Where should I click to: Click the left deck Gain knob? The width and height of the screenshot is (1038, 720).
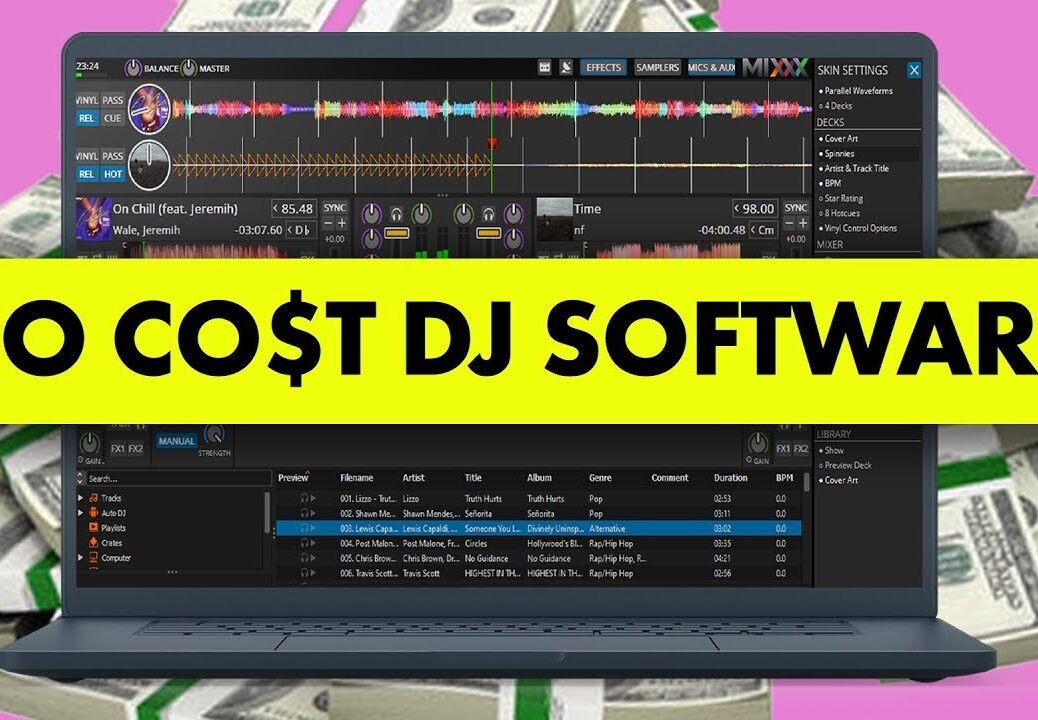coord(90,443)
